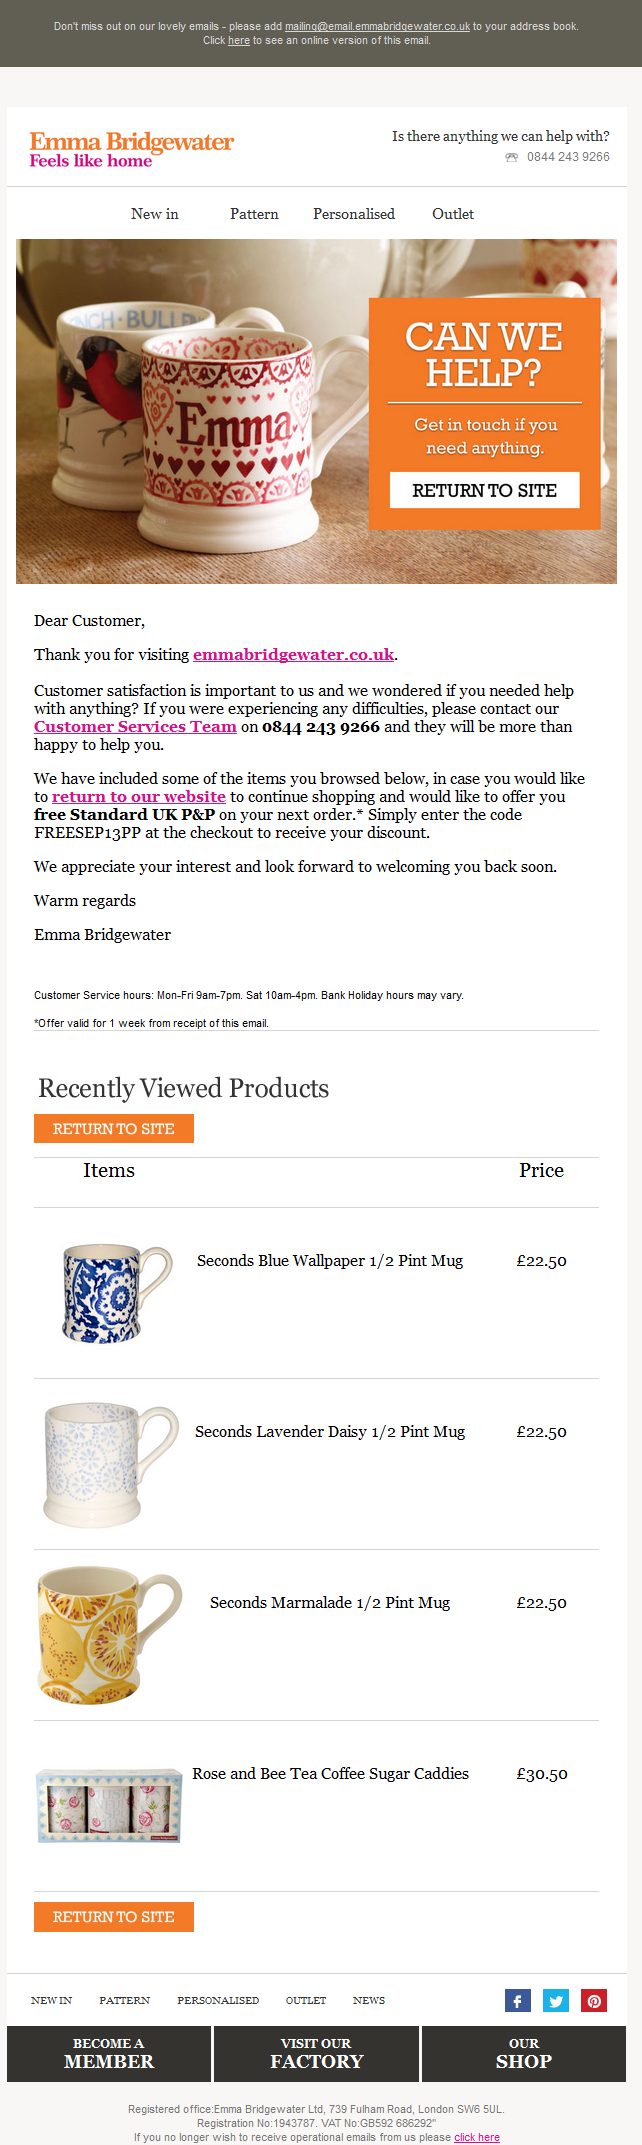Select Personalised in the top navigation
Image resolution: width=642 pixels, height=2145 pixels.
click(354, 214)
